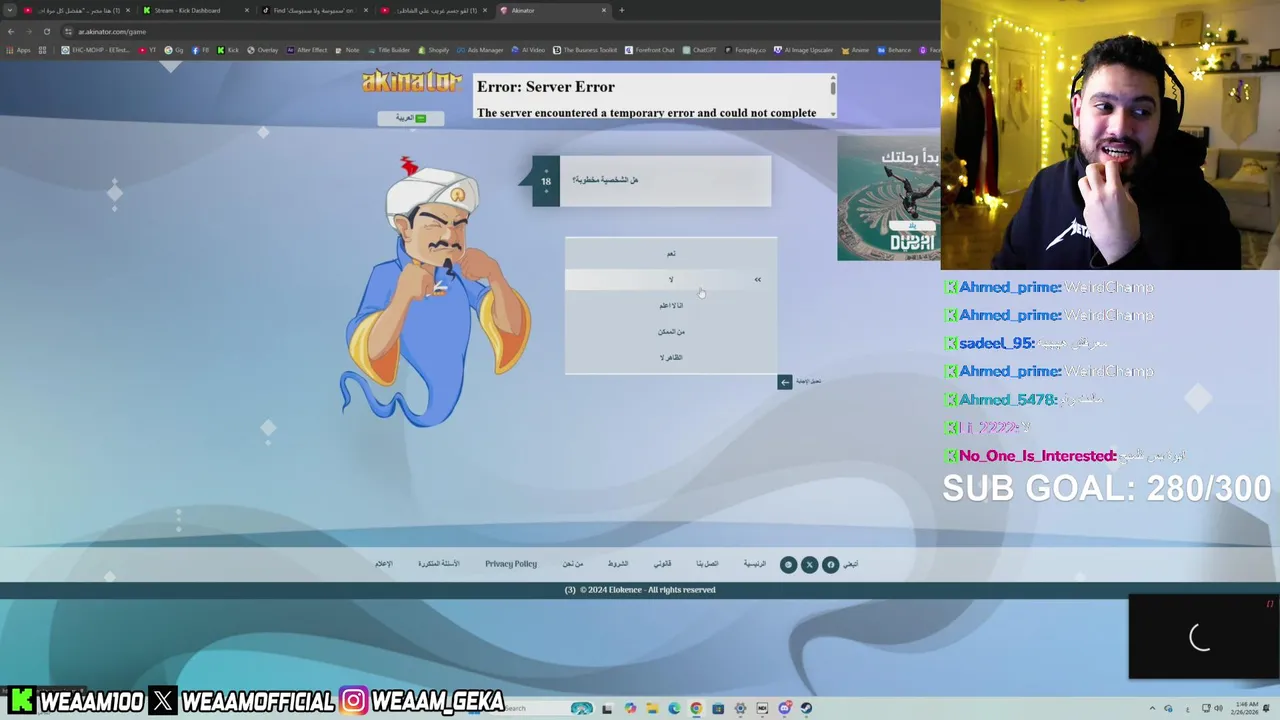Click the back arrow to correct answer
Screen dimensions: 1280x720
[785, 382]
